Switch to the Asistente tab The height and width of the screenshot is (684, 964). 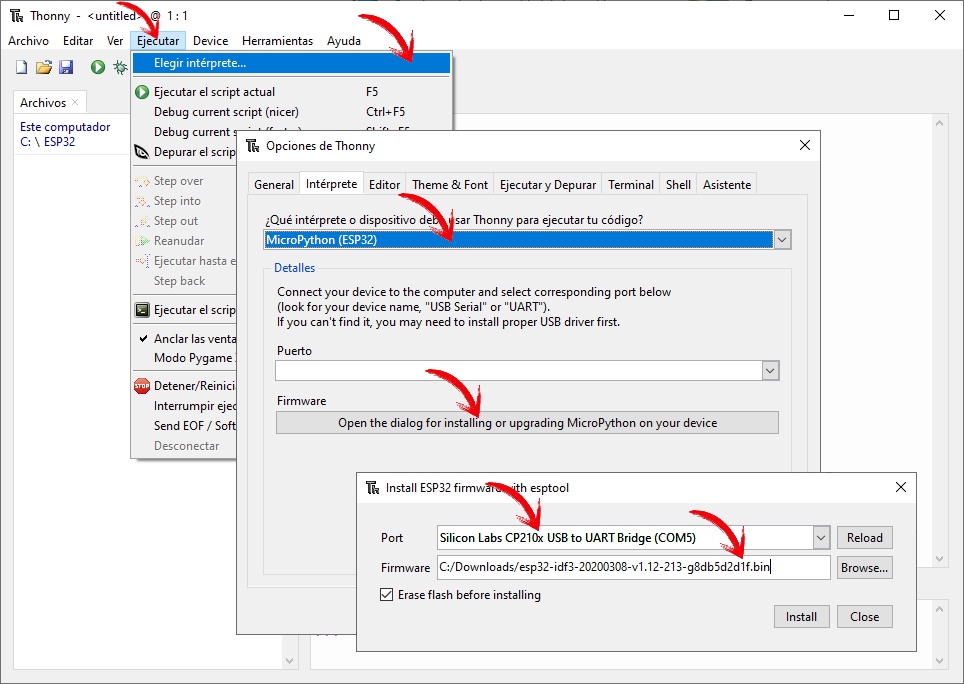pos(727,184)
